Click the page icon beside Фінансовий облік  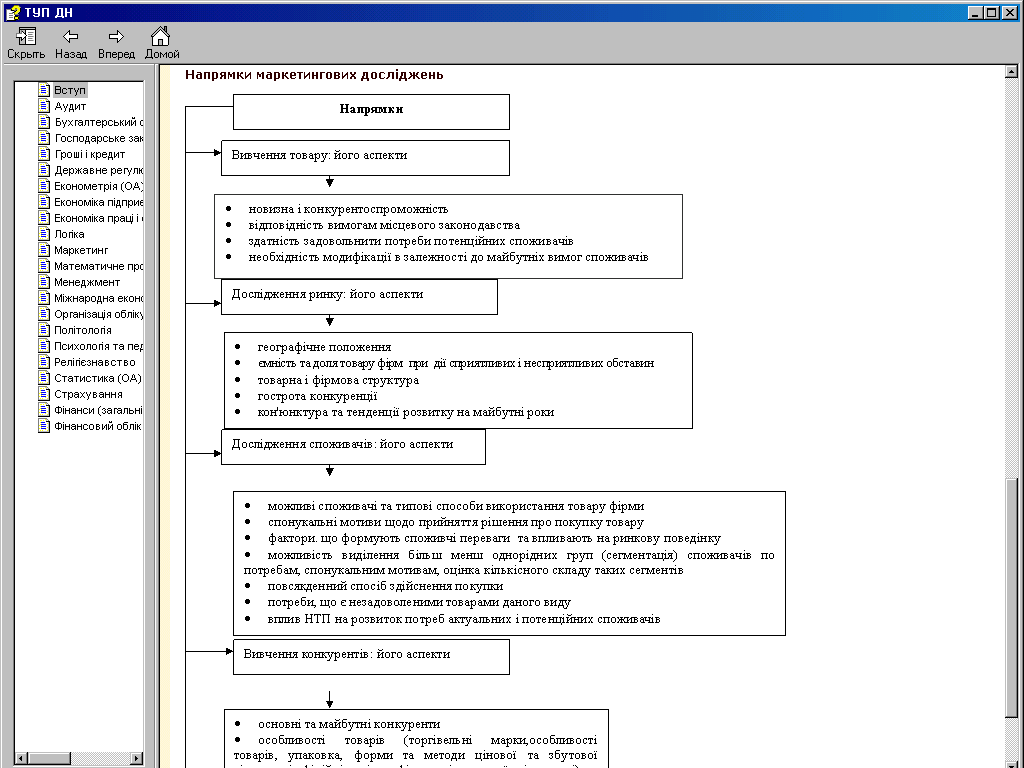(44, 426)
